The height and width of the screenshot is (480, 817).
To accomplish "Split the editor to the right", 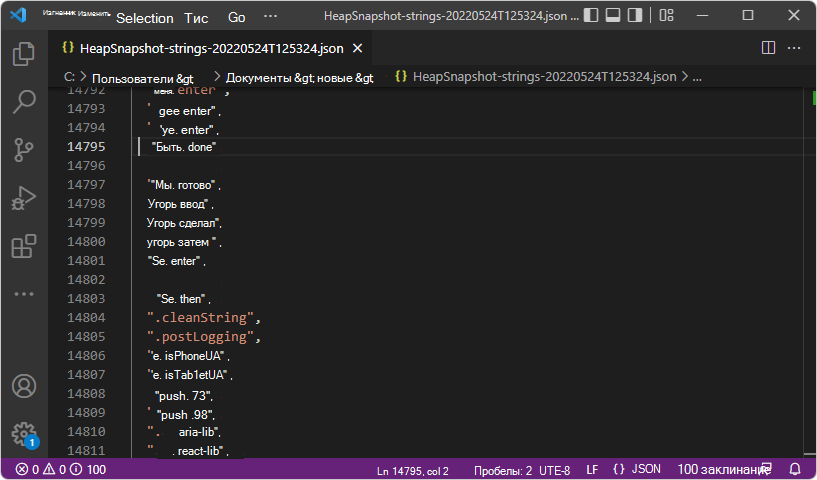I will pyautogui.click(x=769, y=48).
